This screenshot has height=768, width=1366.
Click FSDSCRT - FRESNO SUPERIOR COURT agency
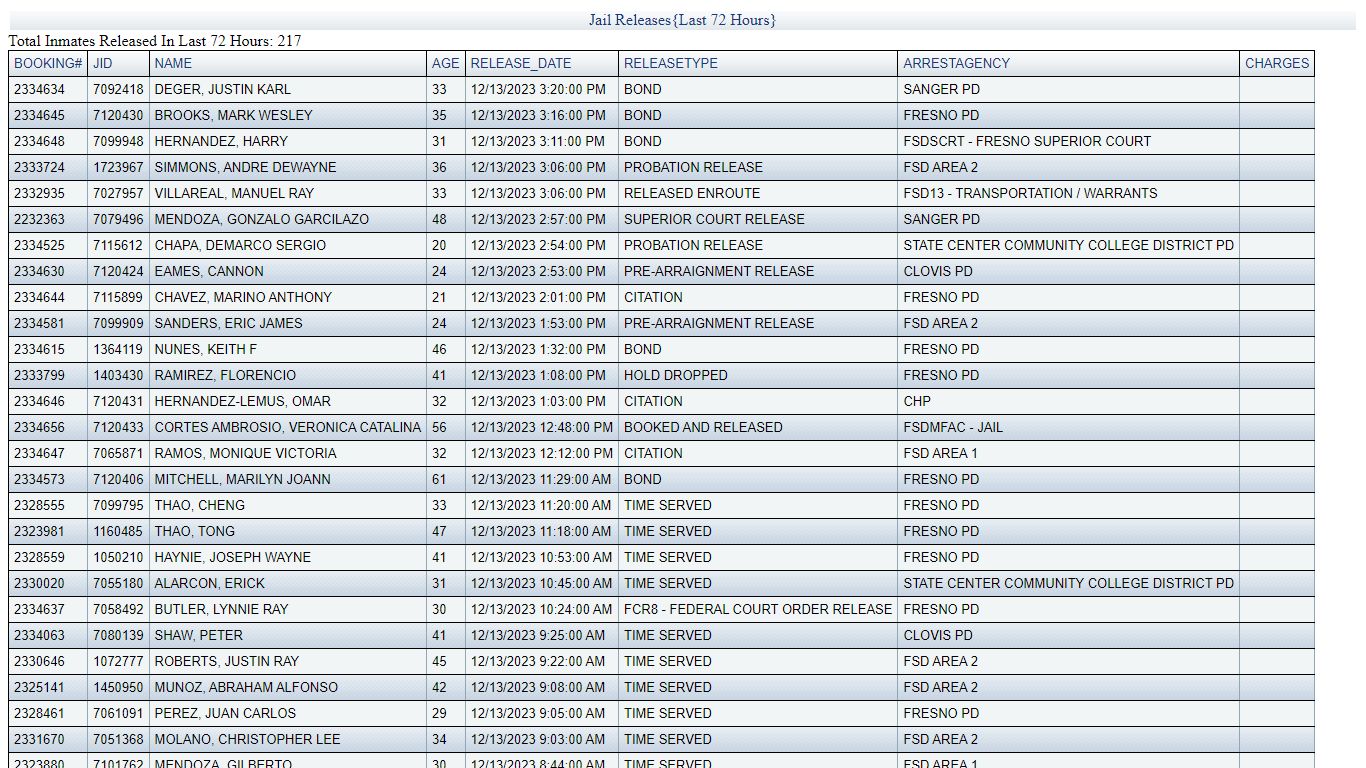coord(1027,141)
